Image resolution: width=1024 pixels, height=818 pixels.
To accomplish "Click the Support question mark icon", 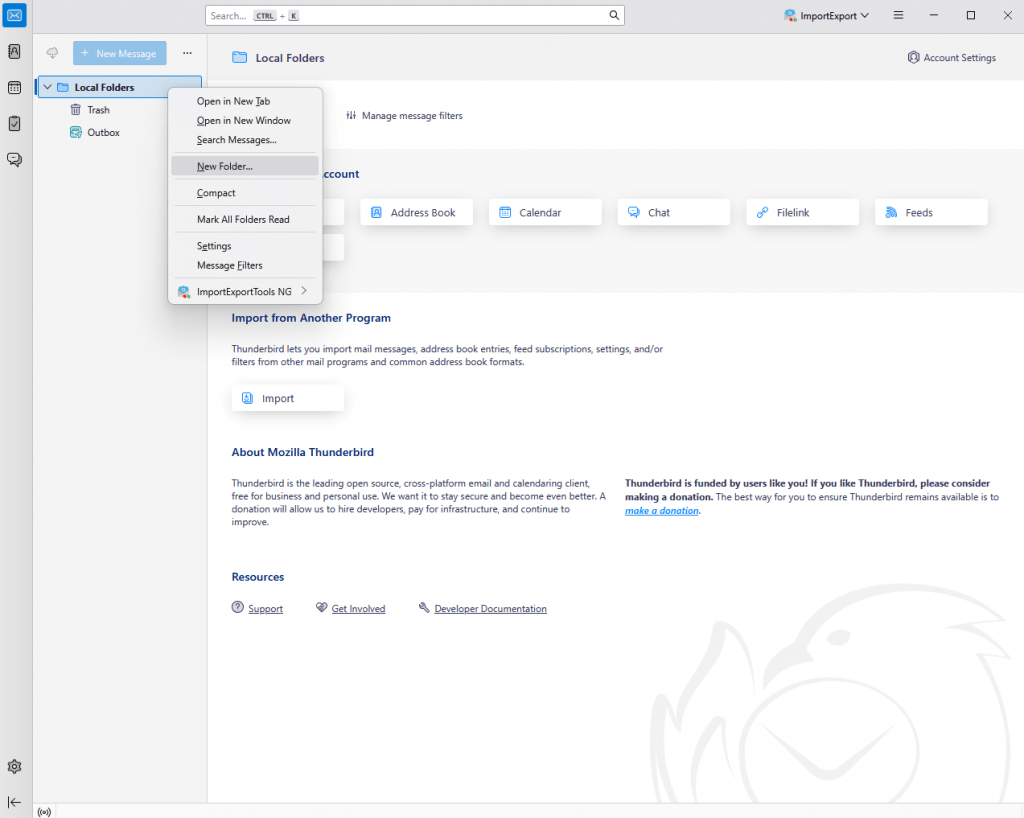I will pos(238,607).
